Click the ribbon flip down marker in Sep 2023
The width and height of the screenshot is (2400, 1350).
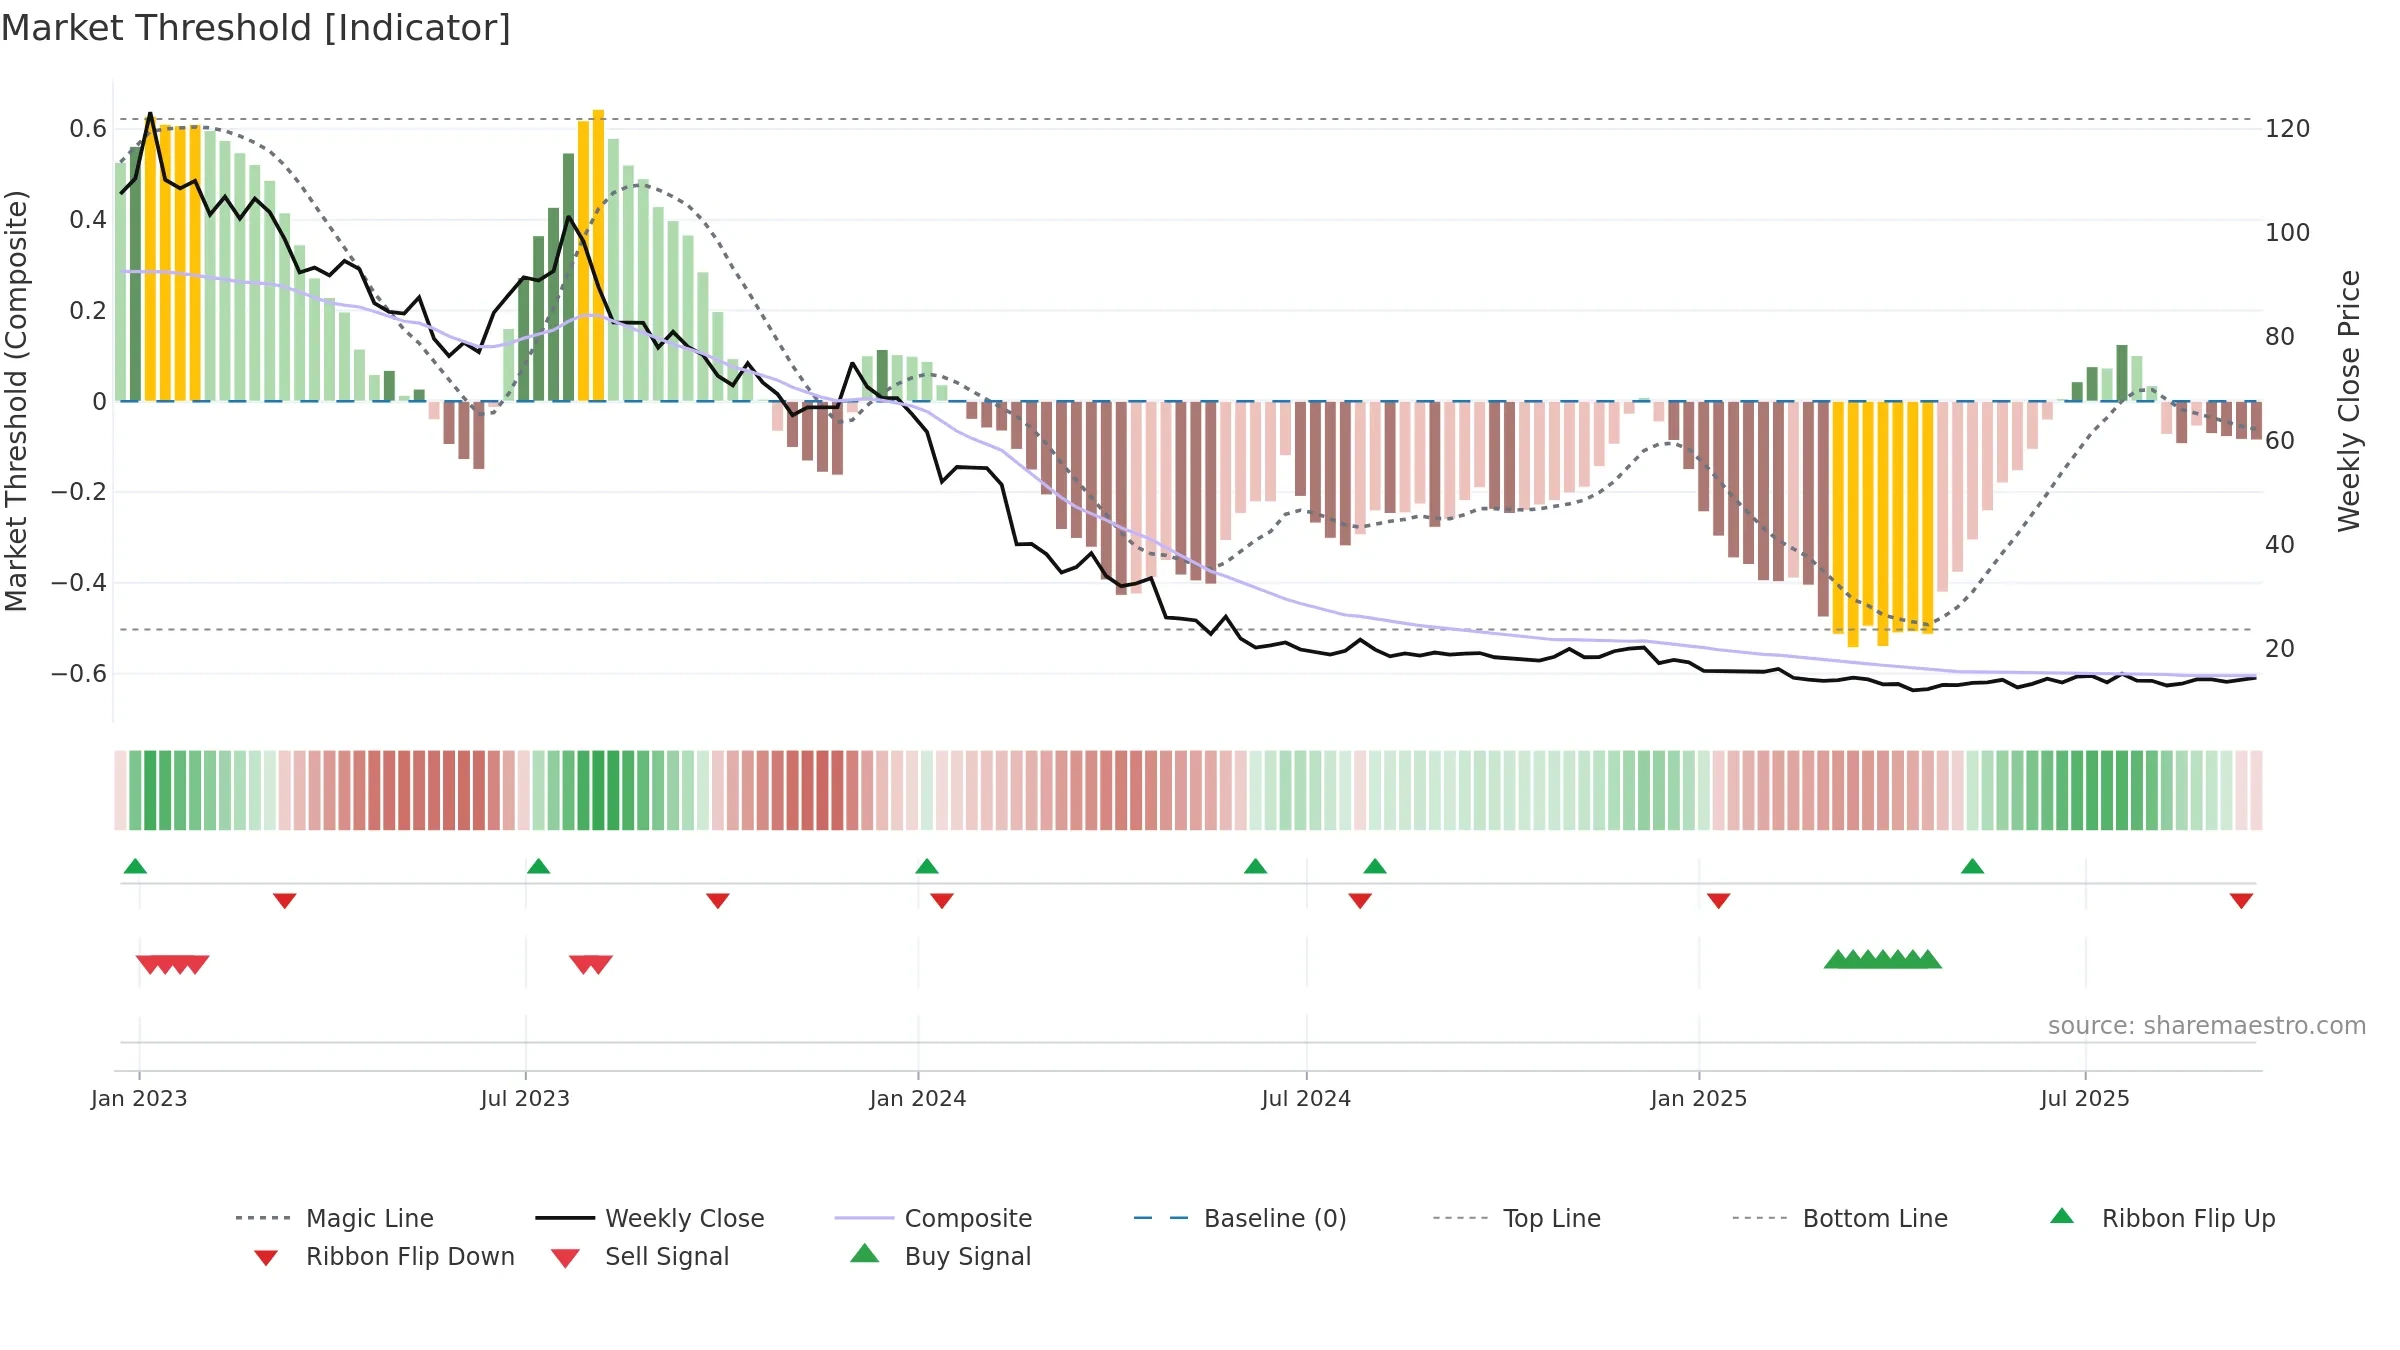718,901
